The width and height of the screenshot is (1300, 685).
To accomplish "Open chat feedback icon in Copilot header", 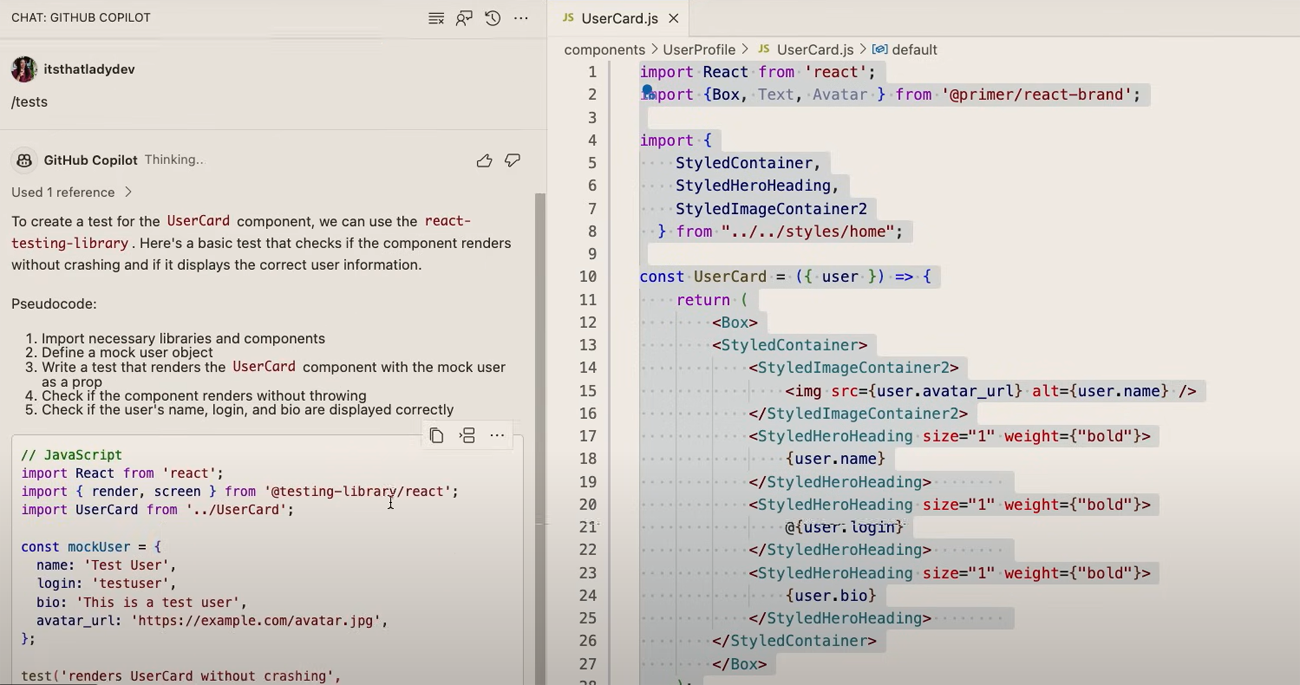I will pyautogui.click(x=464, y=18).
